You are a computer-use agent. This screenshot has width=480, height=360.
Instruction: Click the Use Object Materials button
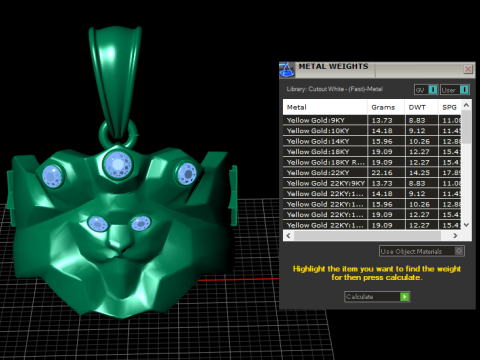(x=421, y=251)
